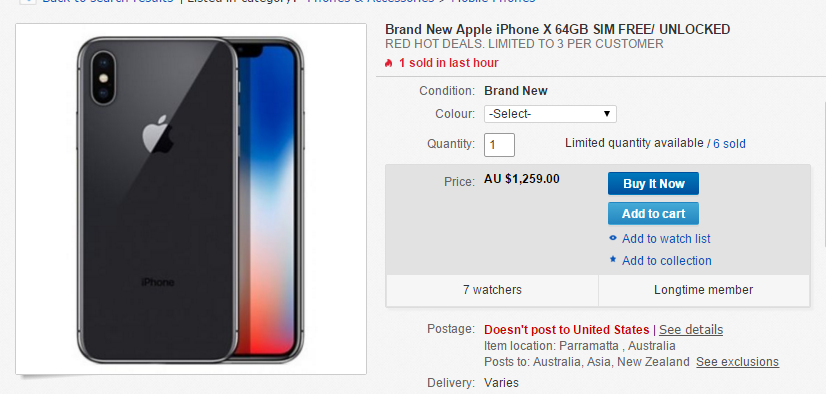
Task: Open See details postage link
Action: 691,330
